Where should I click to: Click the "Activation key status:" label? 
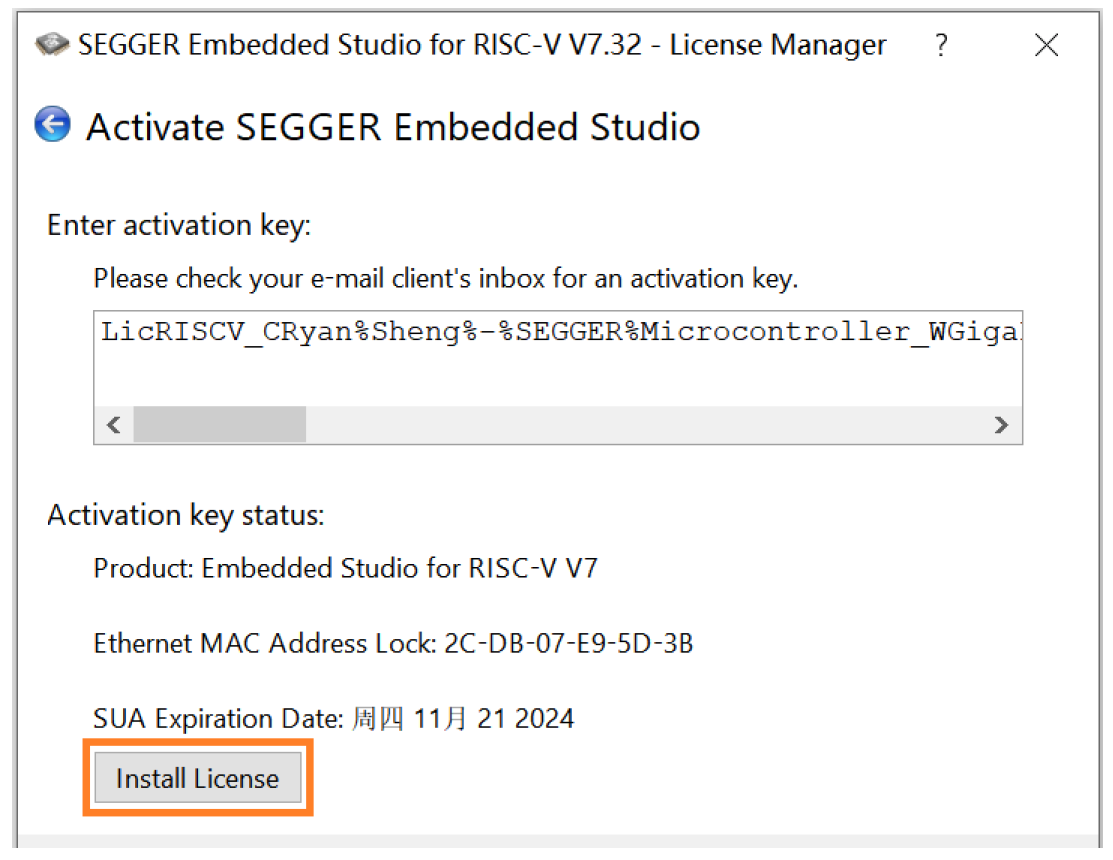coord(186,515)
